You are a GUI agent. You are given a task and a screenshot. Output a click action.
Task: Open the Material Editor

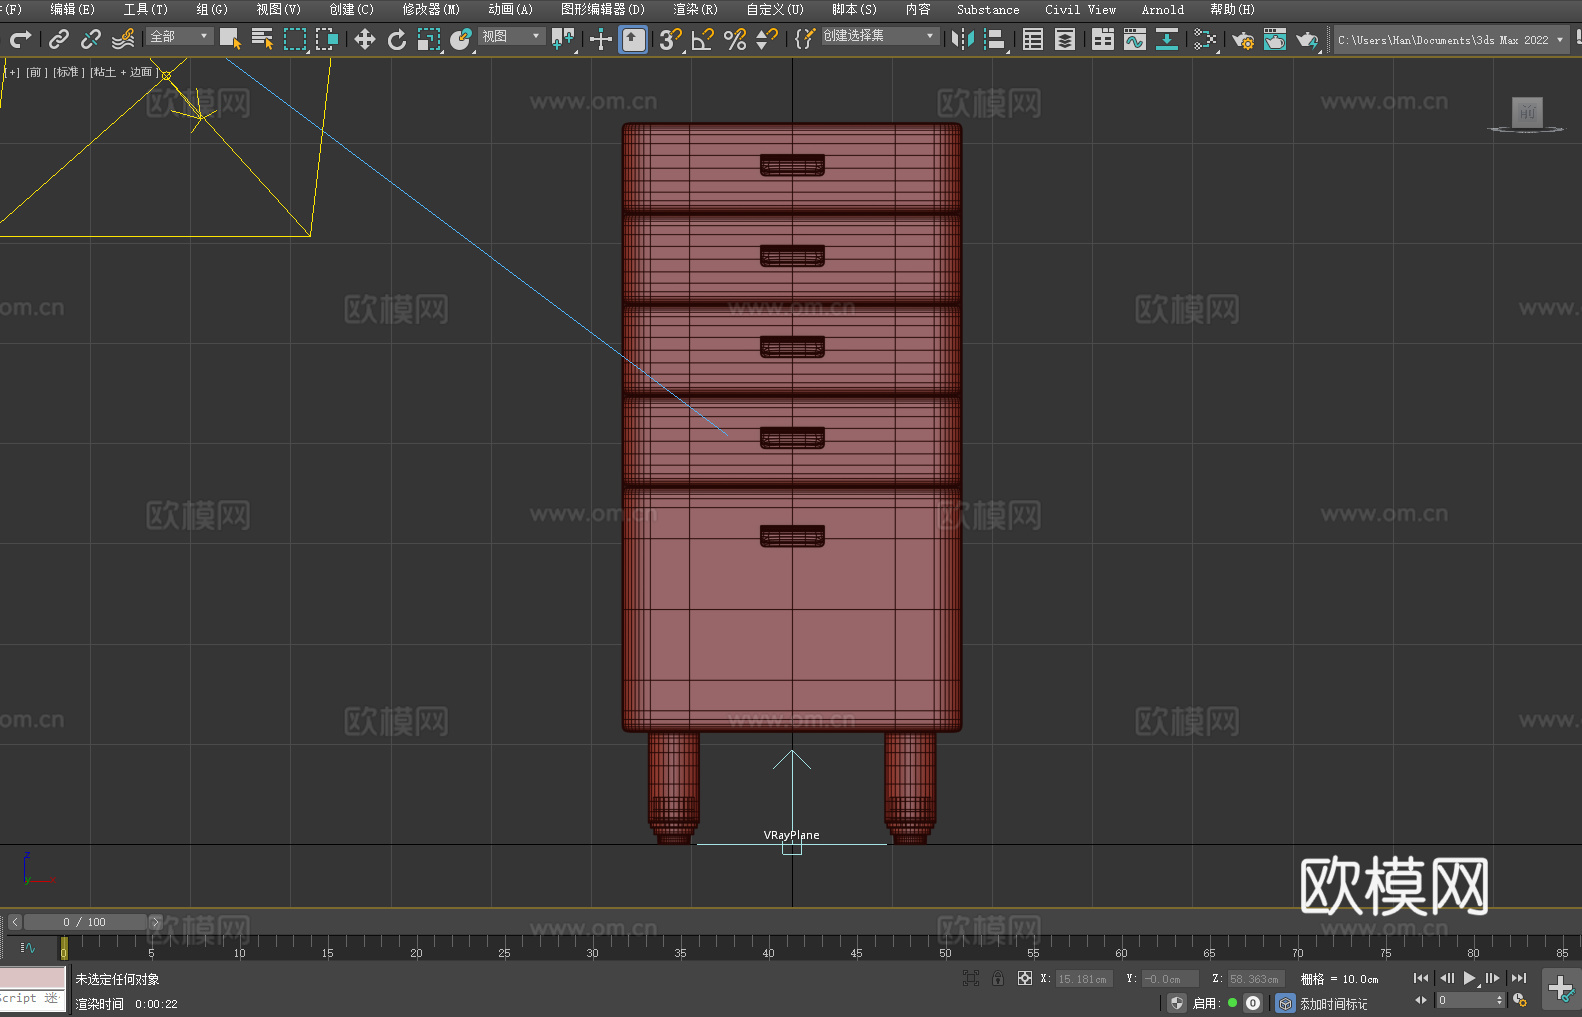point(1205,39)
